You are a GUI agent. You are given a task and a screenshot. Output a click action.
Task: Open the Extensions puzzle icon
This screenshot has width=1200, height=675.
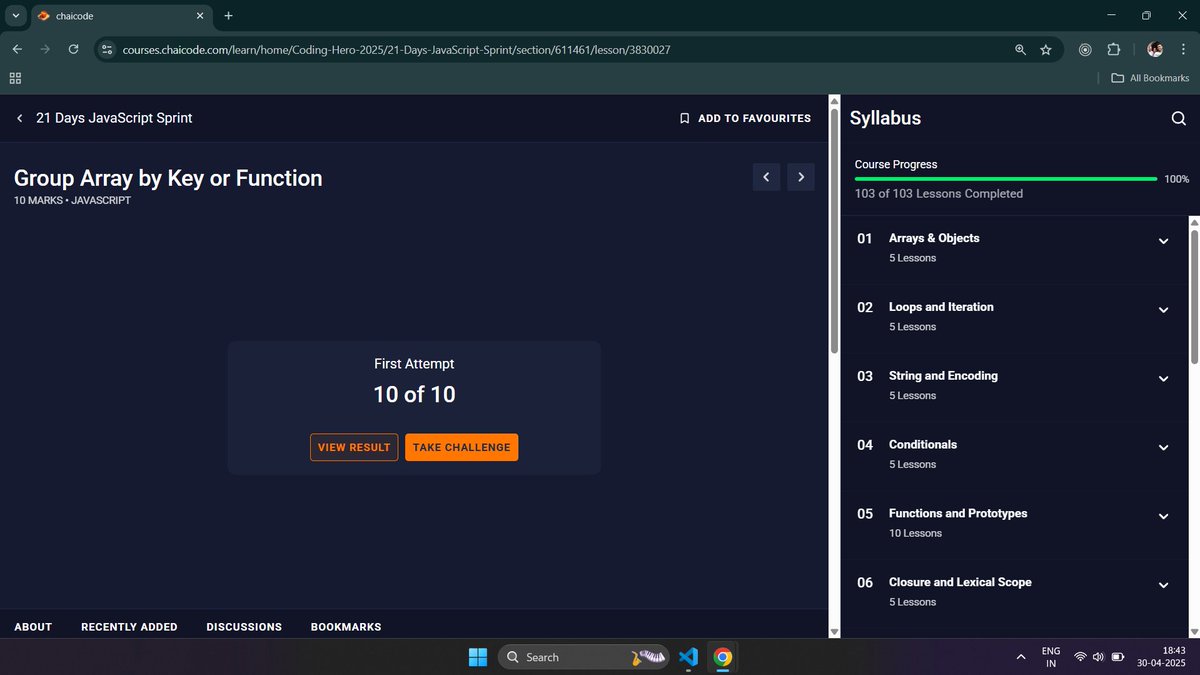[x=1113, y=49]
